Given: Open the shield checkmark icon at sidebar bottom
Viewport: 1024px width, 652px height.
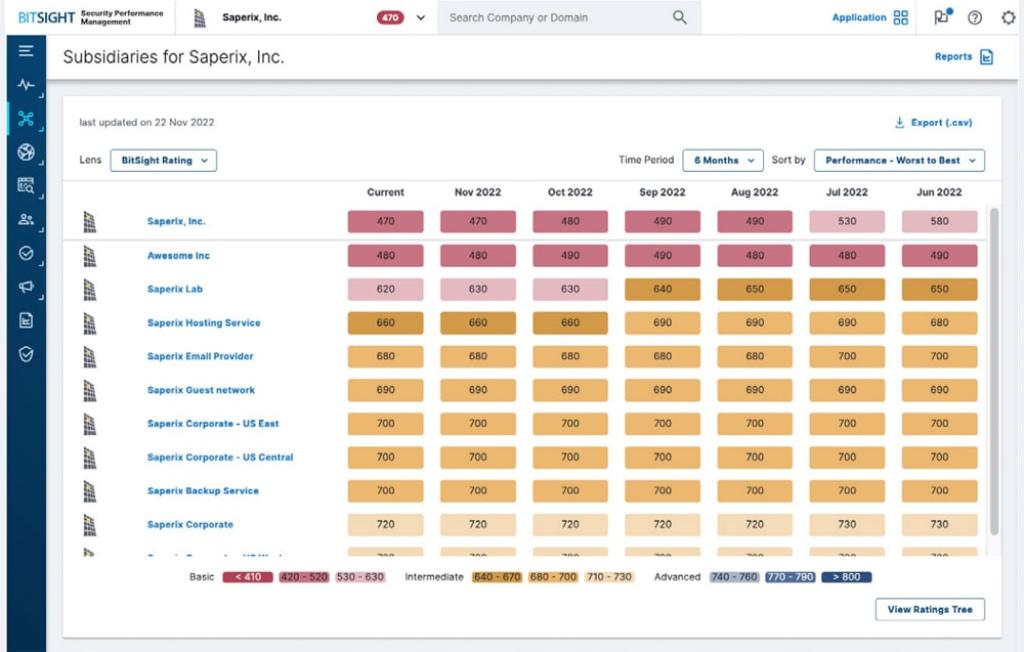Looking at the screenshot, I should [27, 353].
